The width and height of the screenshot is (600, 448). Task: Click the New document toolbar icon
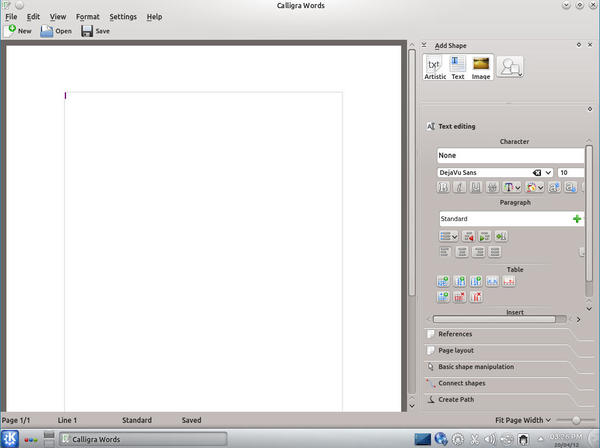click(x=10, y=31)
